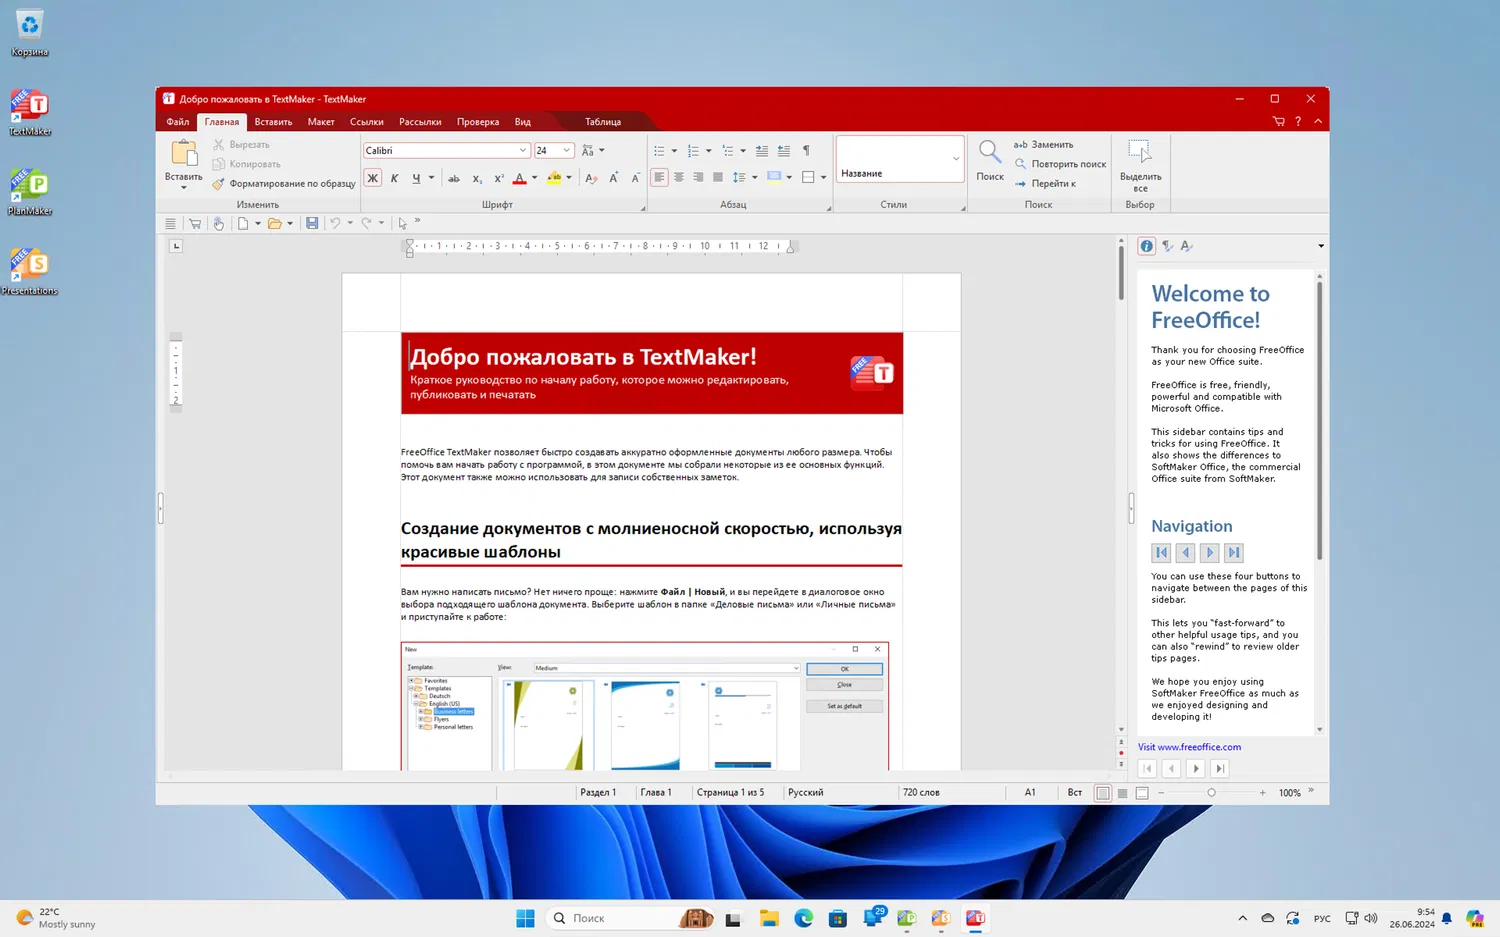Toggle formatting marks pilcrow in ribbon

point(806,151)
